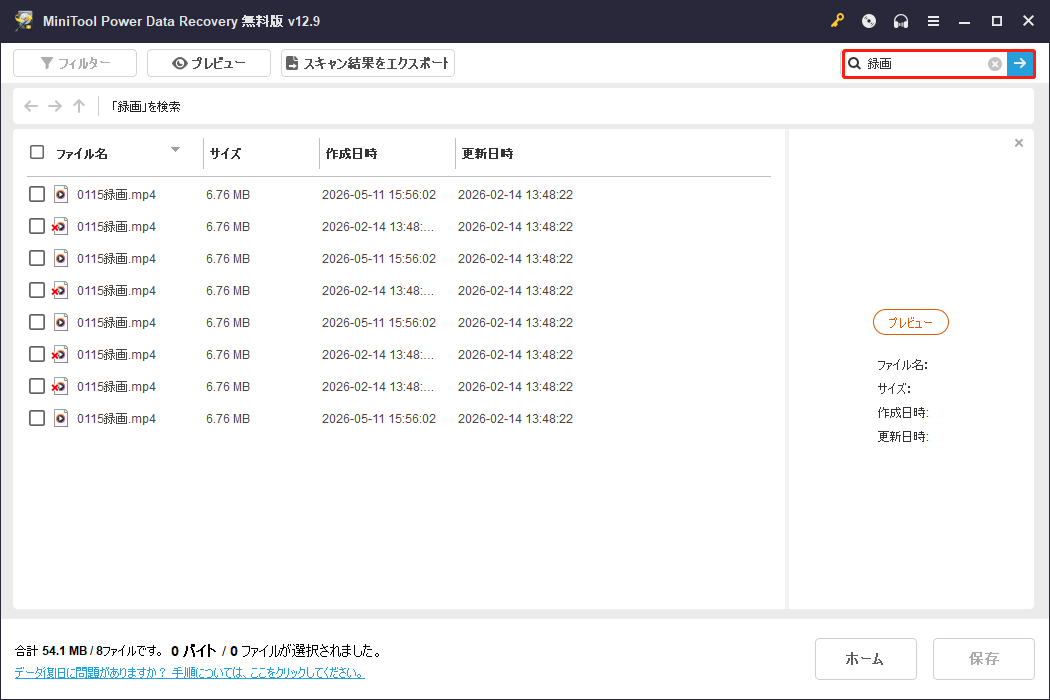Viewport: 1050px width, 700px height.
Task: Close the preview side panel
Action: (x=1019, y=143)
